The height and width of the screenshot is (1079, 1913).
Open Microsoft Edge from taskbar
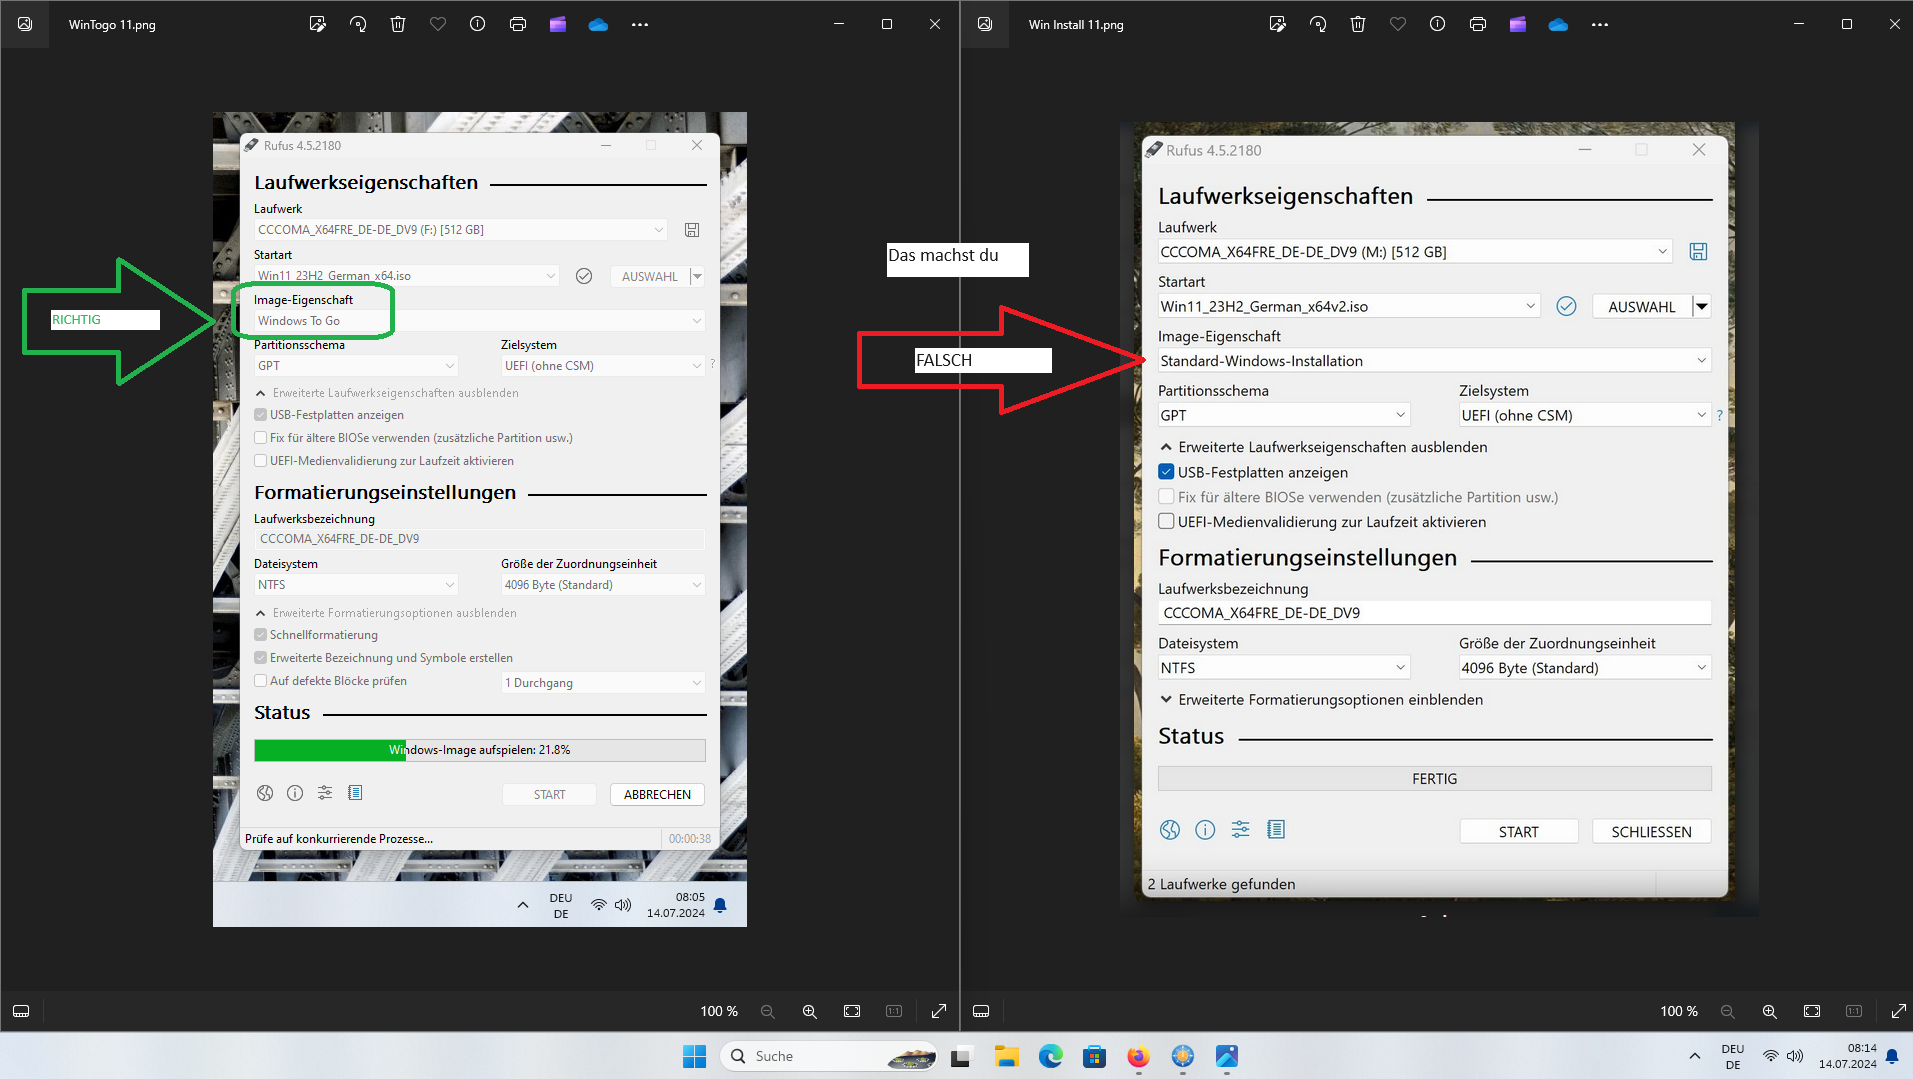(1050, 1056)
